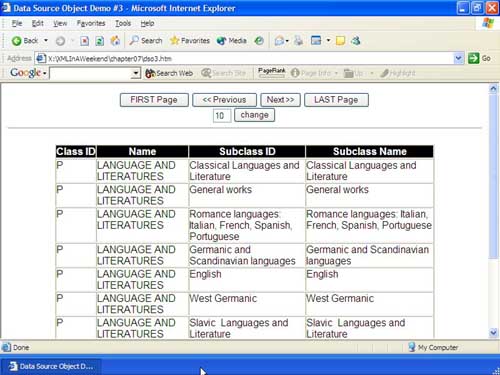Stop page loading with Stop icon

[85, 41]
